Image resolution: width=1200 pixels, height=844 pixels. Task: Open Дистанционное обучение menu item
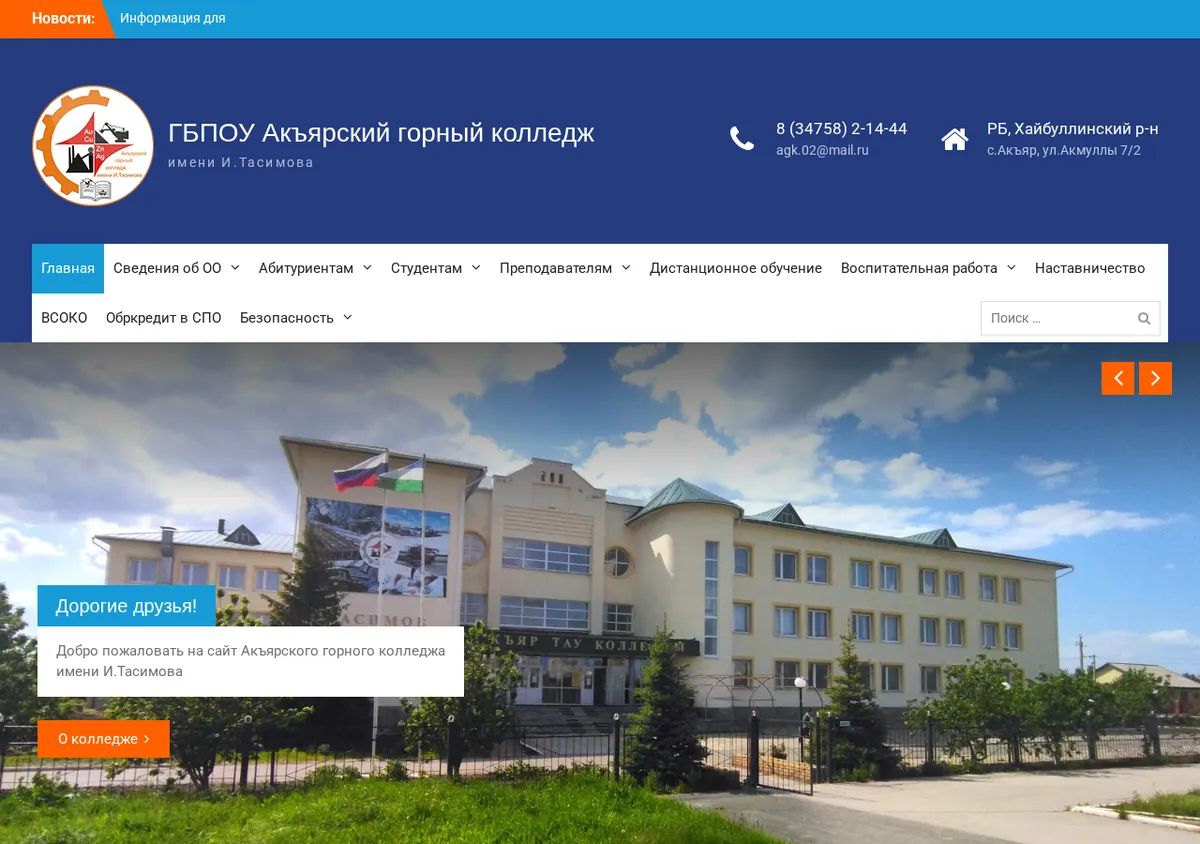pos(736,268)
